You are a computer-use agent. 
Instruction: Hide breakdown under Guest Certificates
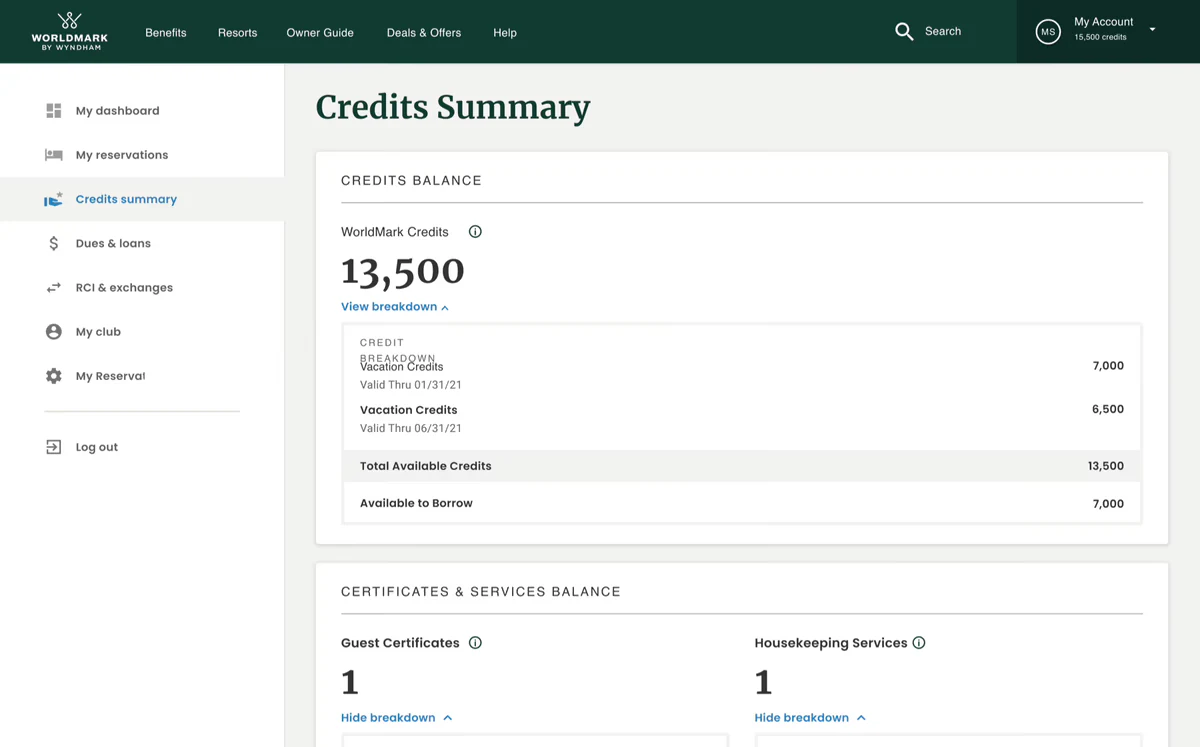pos(397,718)
